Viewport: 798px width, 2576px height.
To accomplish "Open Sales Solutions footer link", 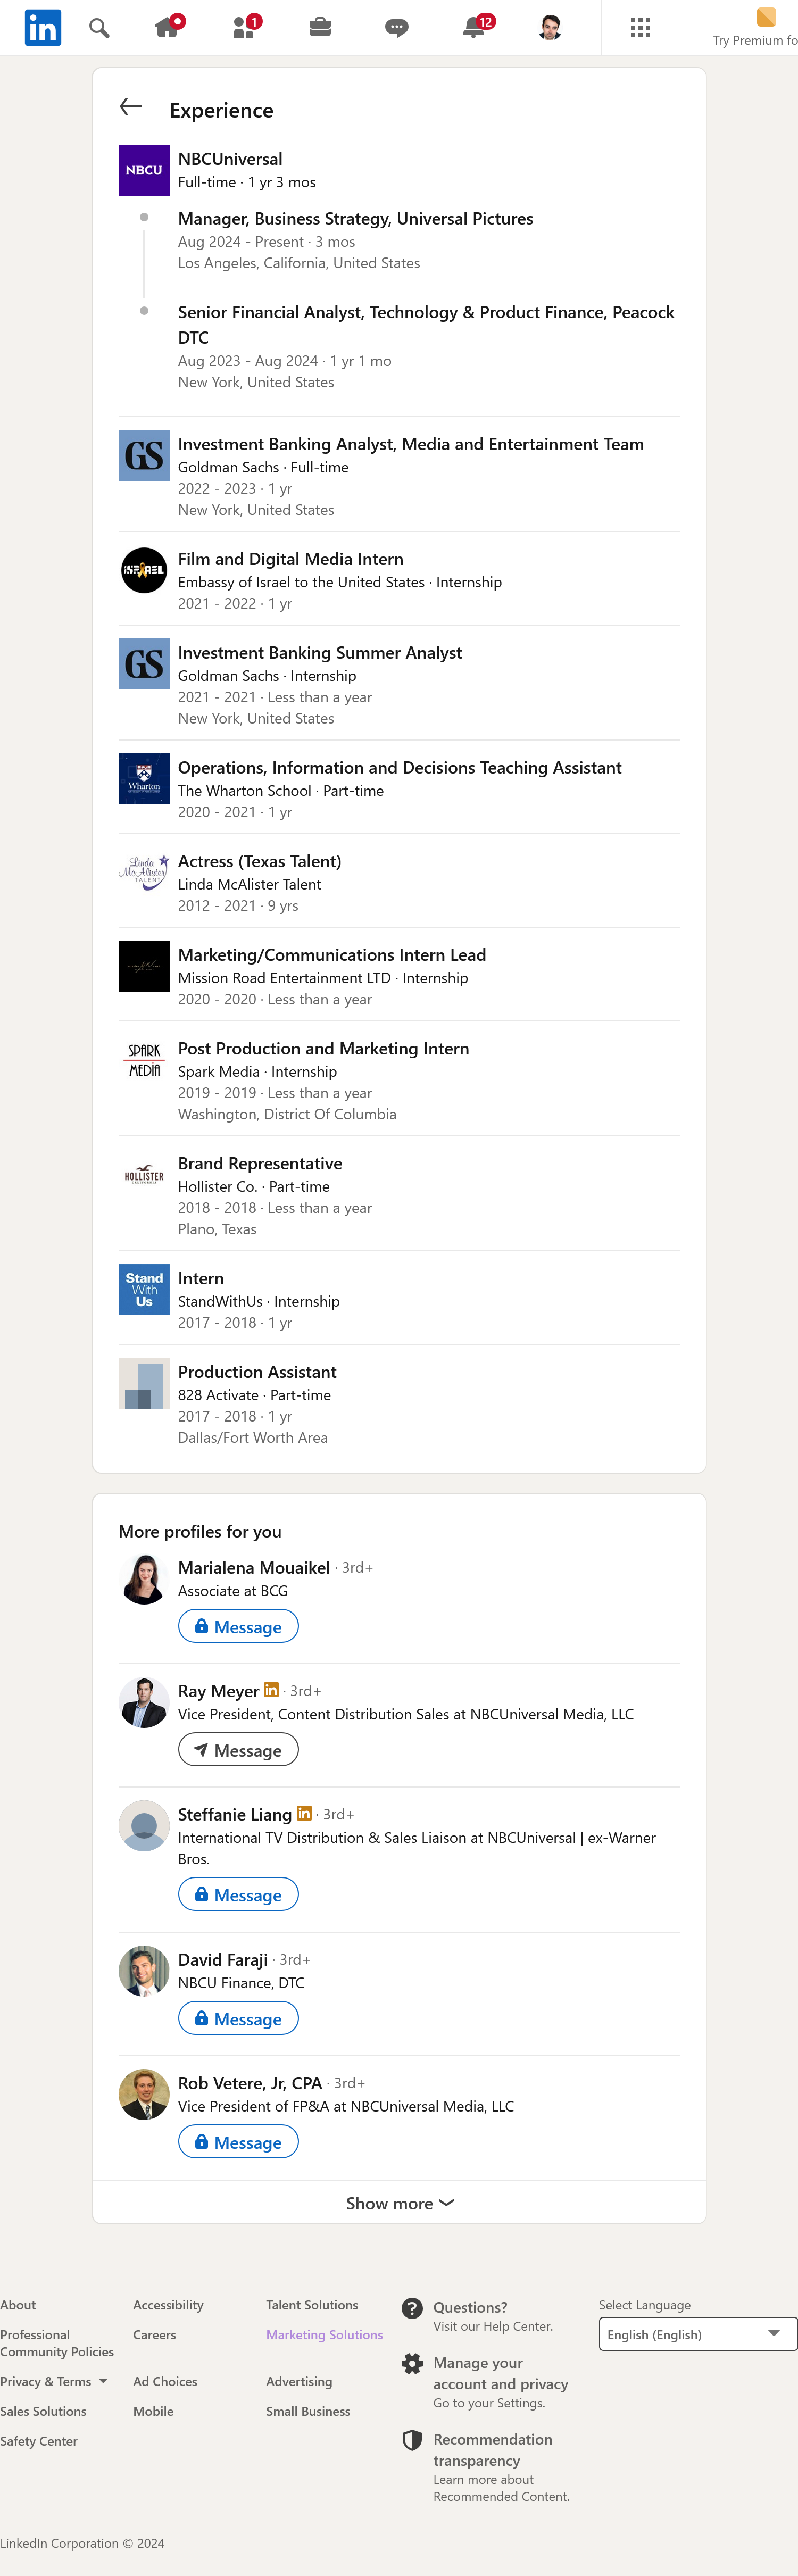I will [x=43, y=2411].
